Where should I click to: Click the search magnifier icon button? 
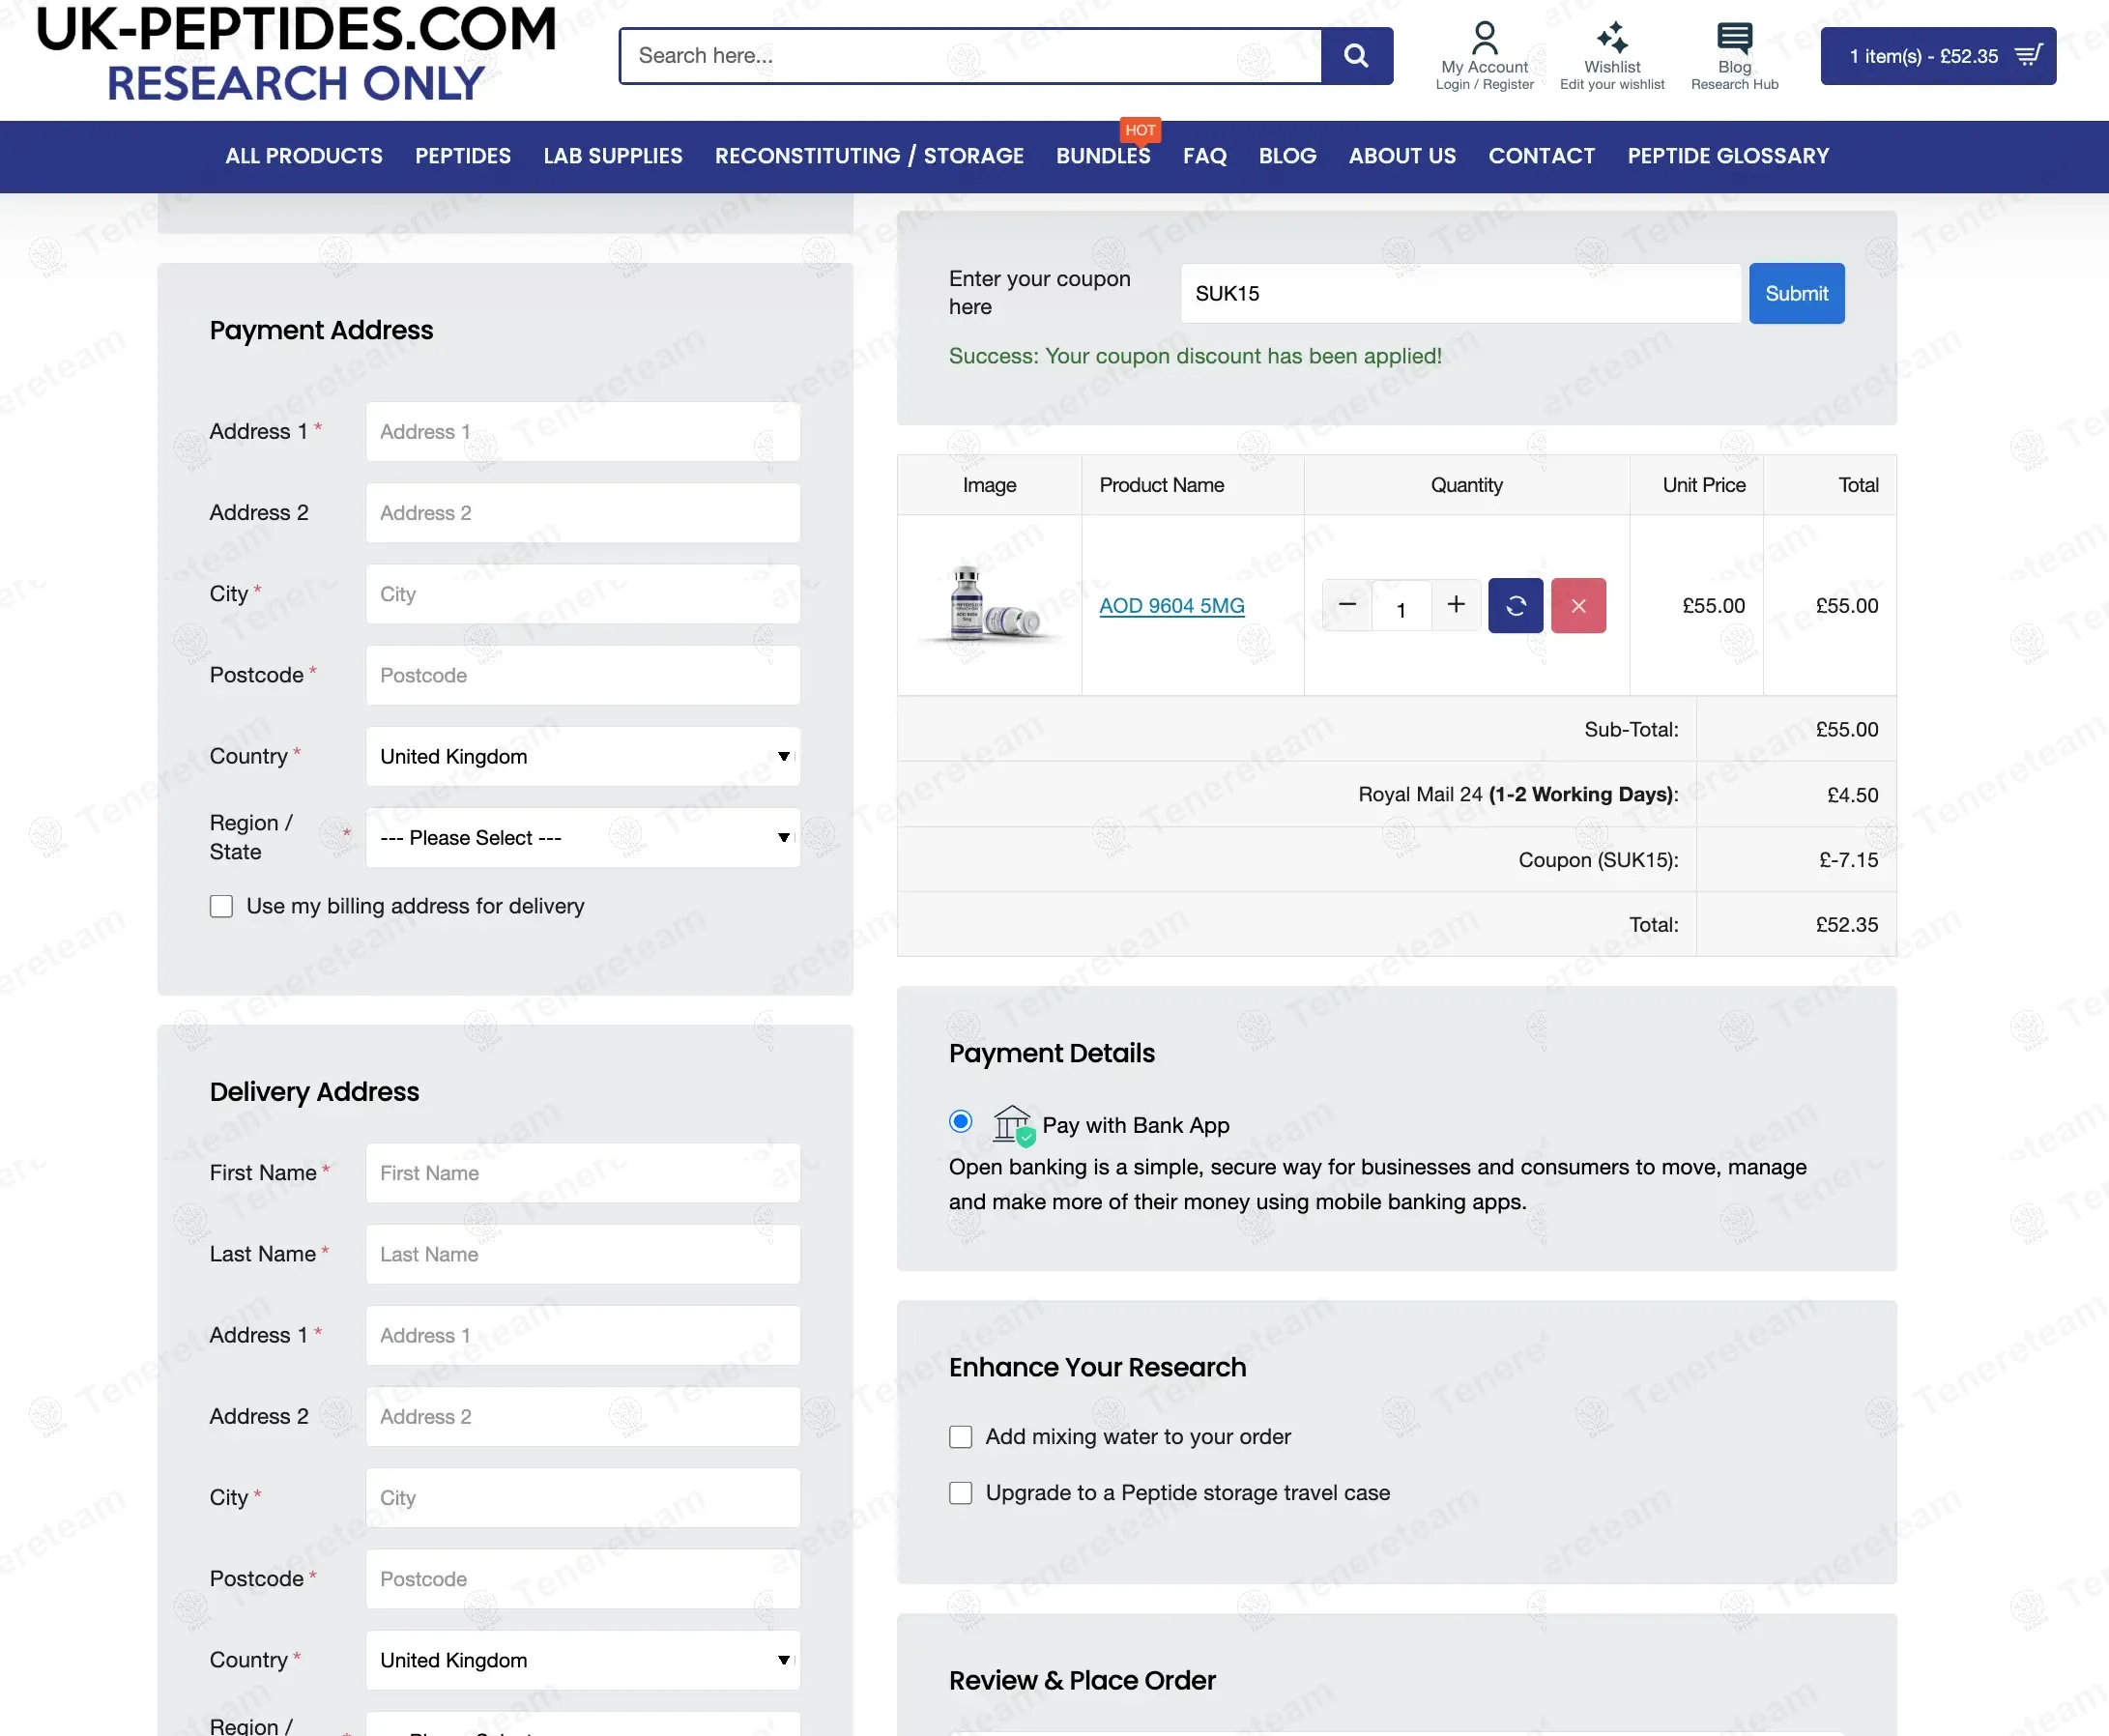pyautogui.click(x=1355, y=56)
